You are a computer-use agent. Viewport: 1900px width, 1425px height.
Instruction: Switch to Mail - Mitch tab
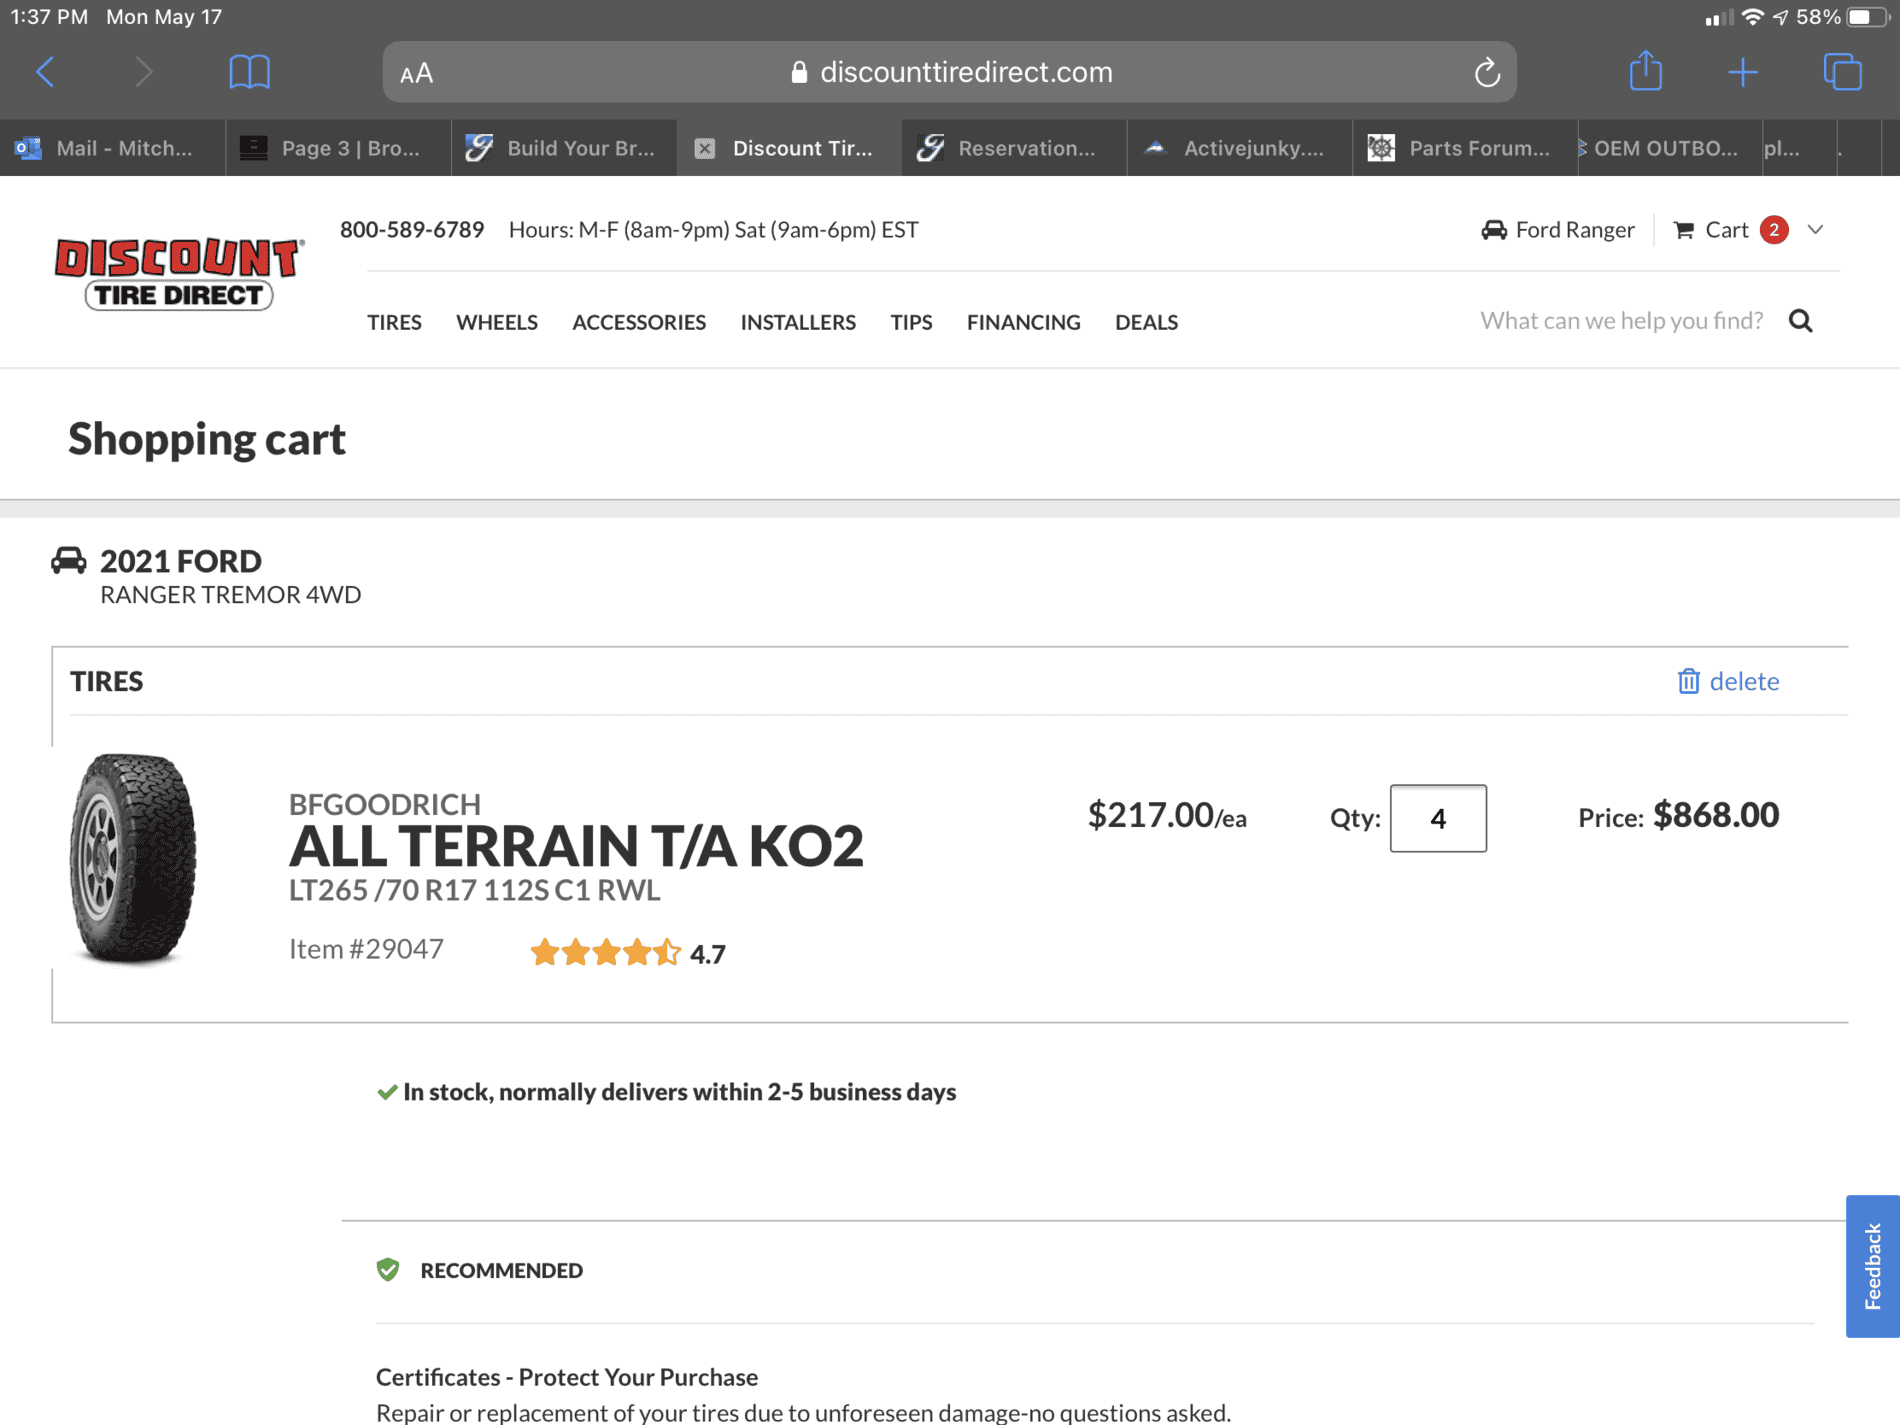click(x=113, y=148)
